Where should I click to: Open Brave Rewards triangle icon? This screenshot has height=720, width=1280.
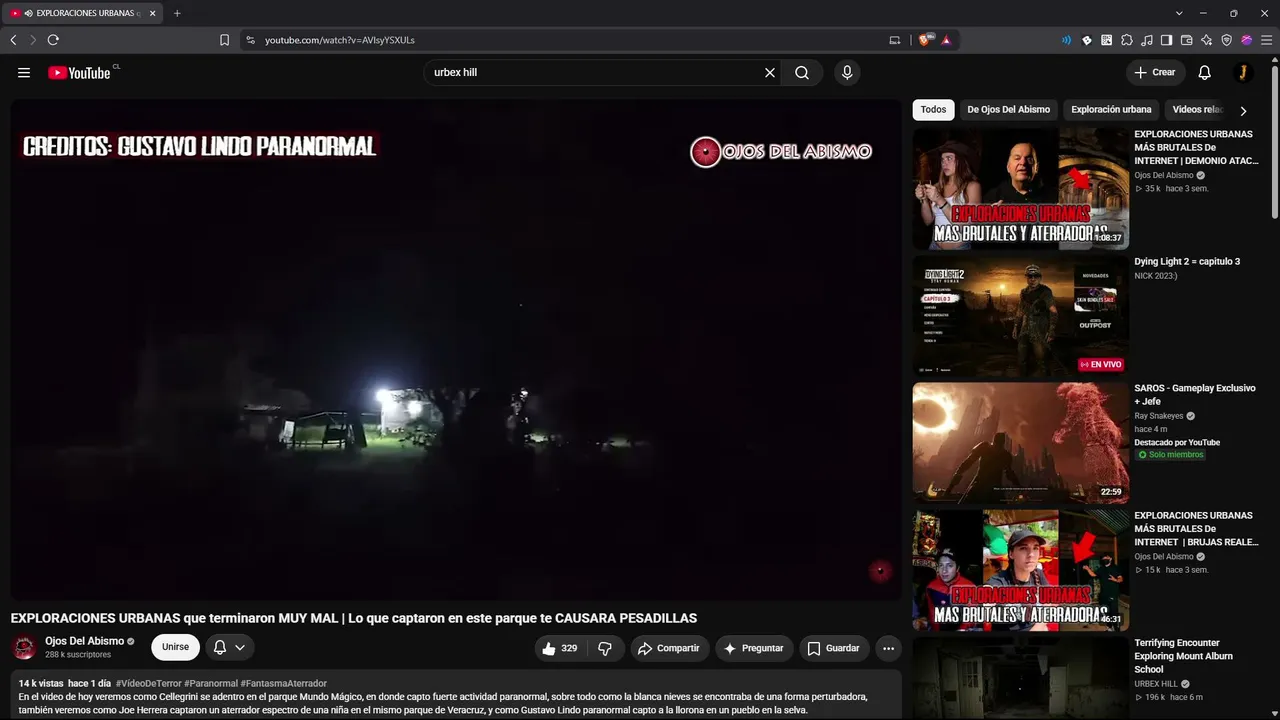pyautogui.click(x=946, y=40)
